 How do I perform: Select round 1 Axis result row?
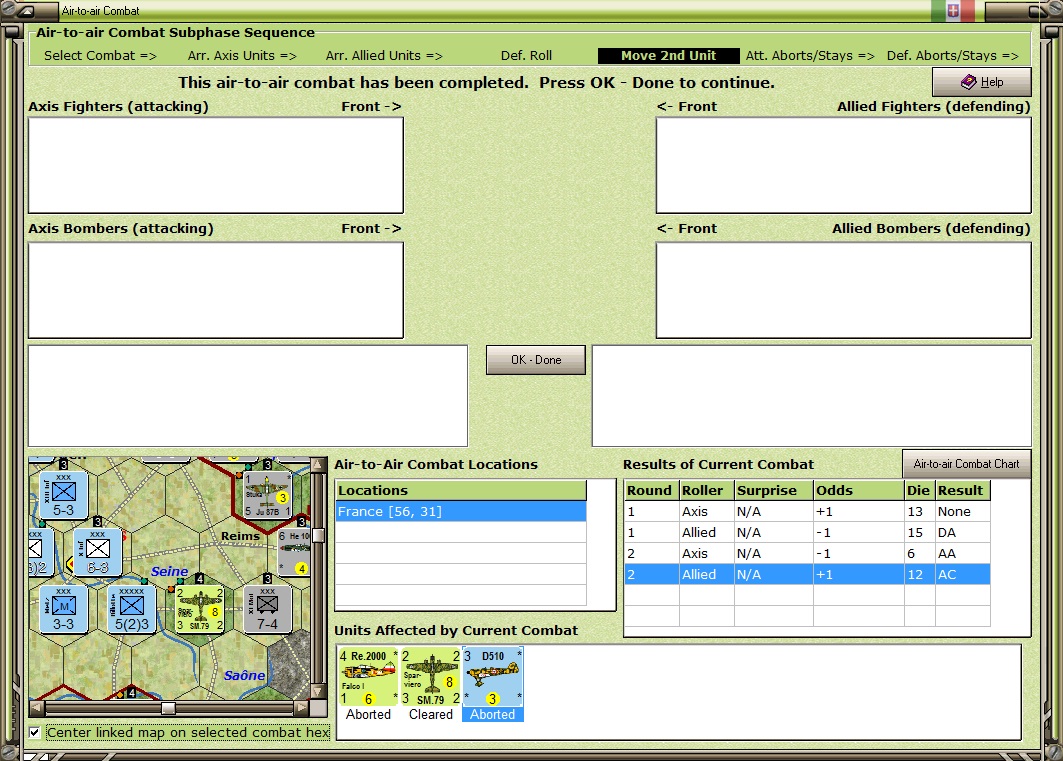pyautogui.click(x=807, y=512)
